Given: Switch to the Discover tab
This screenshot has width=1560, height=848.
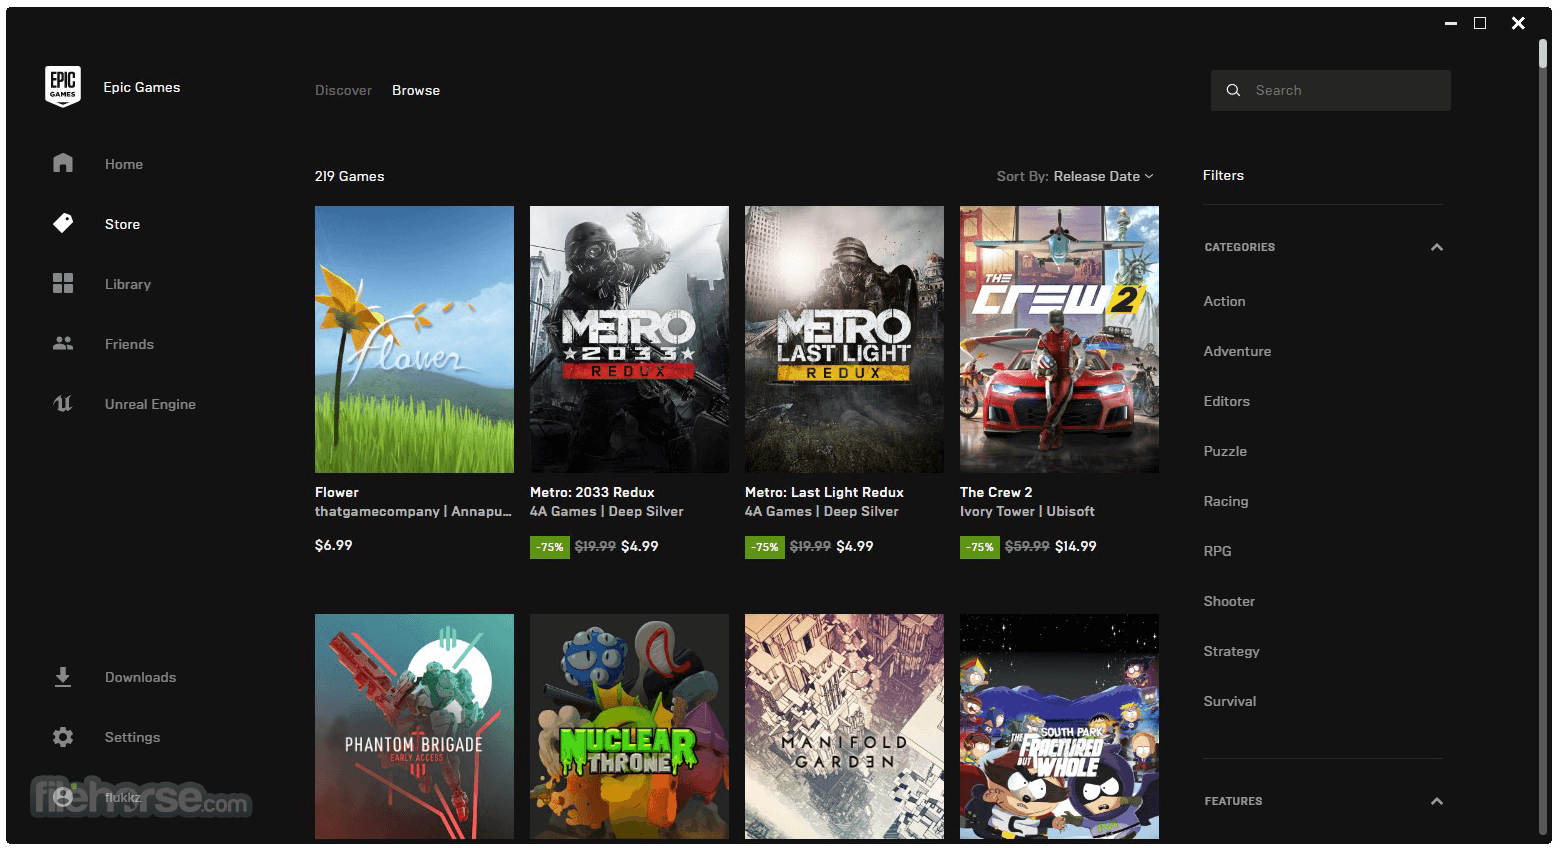Looking at the screenshot, I should (x=343, y=90).
